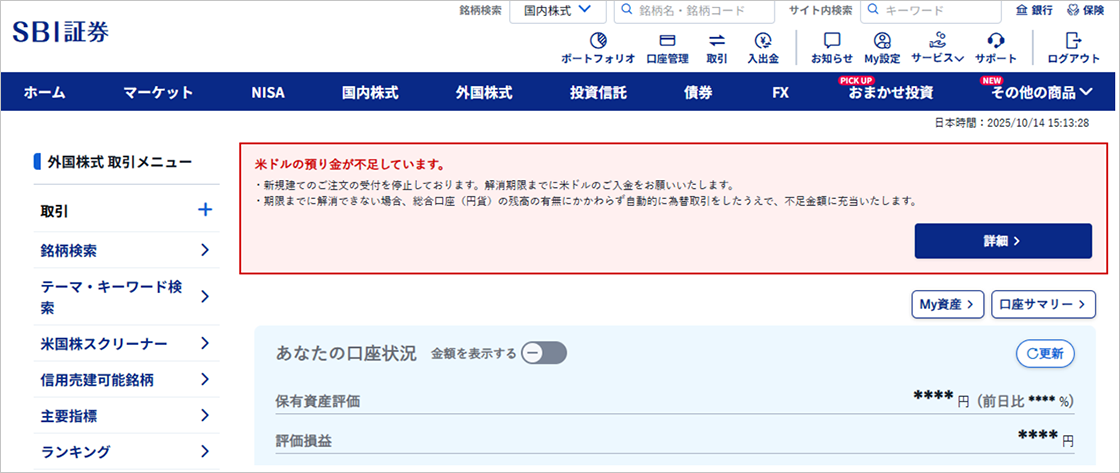Viewport: 1120px width, 473px height.
Task: Open the Portfolio (ポートフォリオ) icon
Action: pyautogui.click(x=598, y=42)
